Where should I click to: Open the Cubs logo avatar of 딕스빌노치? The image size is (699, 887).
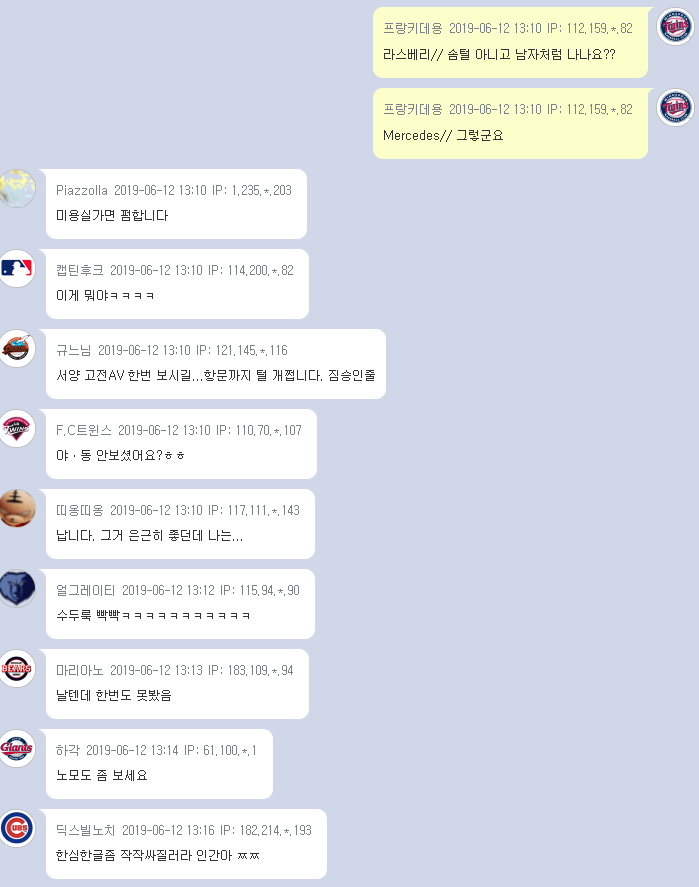[17, 828]
